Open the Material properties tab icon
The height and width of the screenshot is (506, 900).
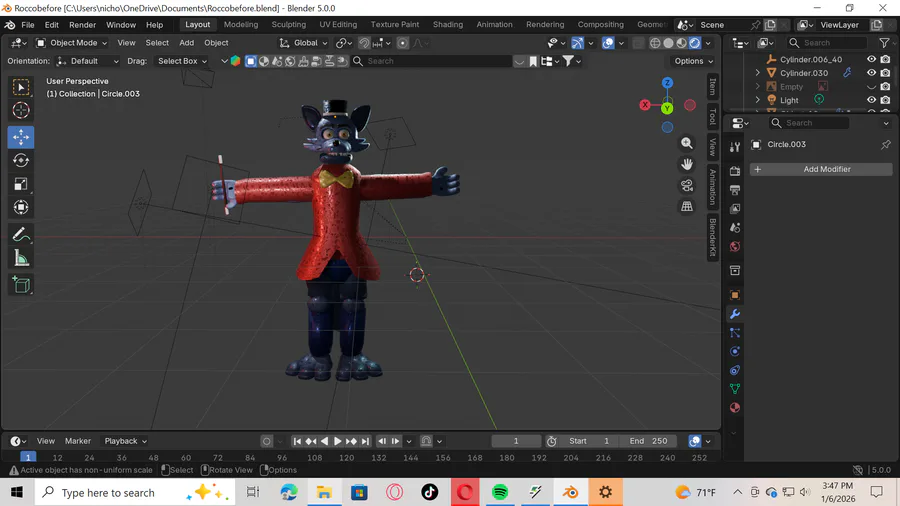[x=735, y=407]
